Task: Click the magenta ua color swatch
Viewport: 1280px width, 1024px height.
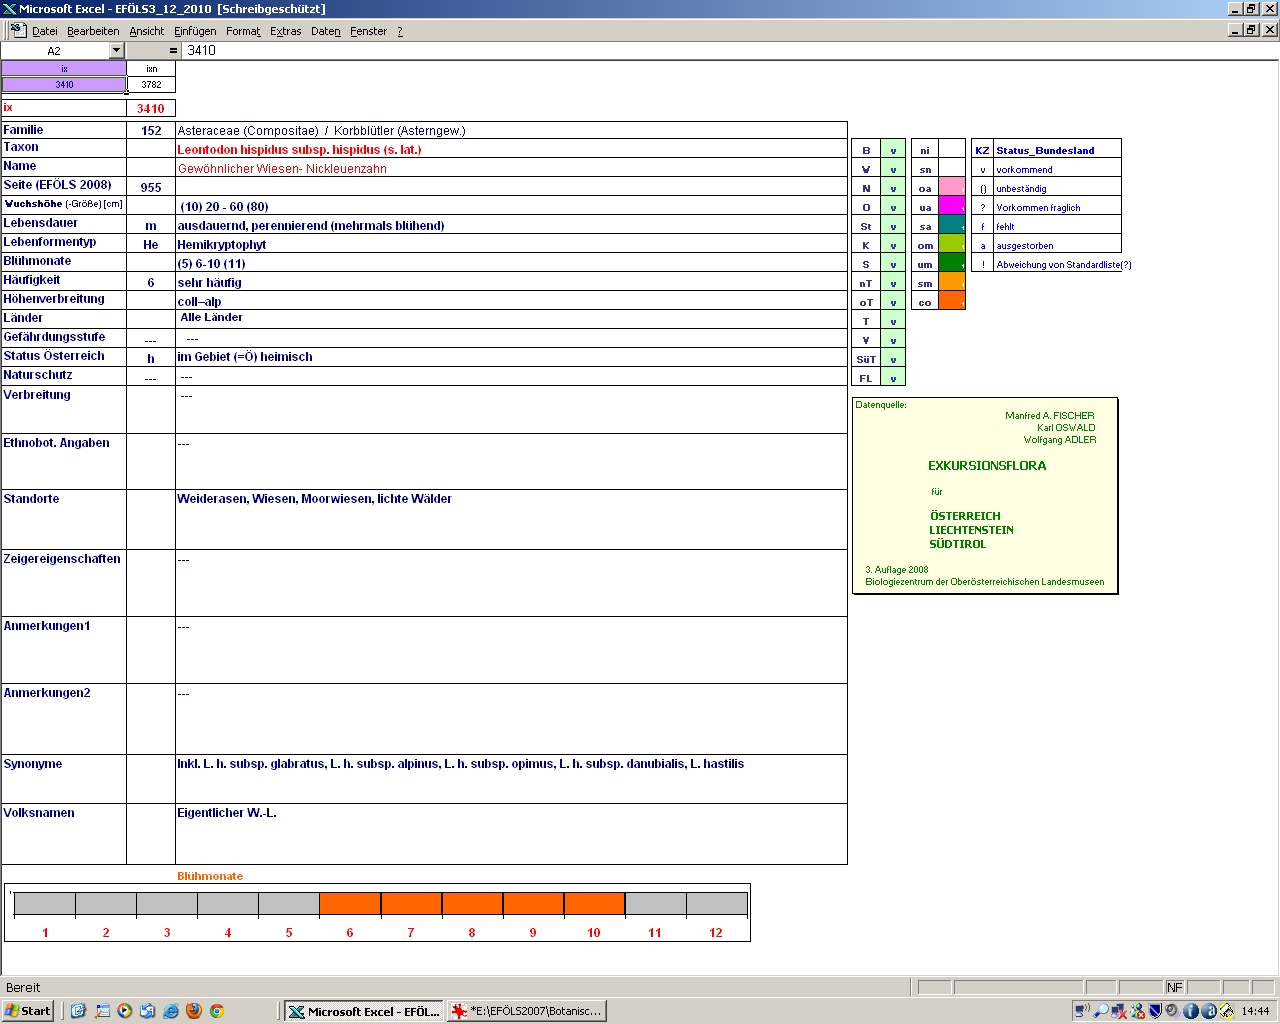Action: tap(952, 207)
